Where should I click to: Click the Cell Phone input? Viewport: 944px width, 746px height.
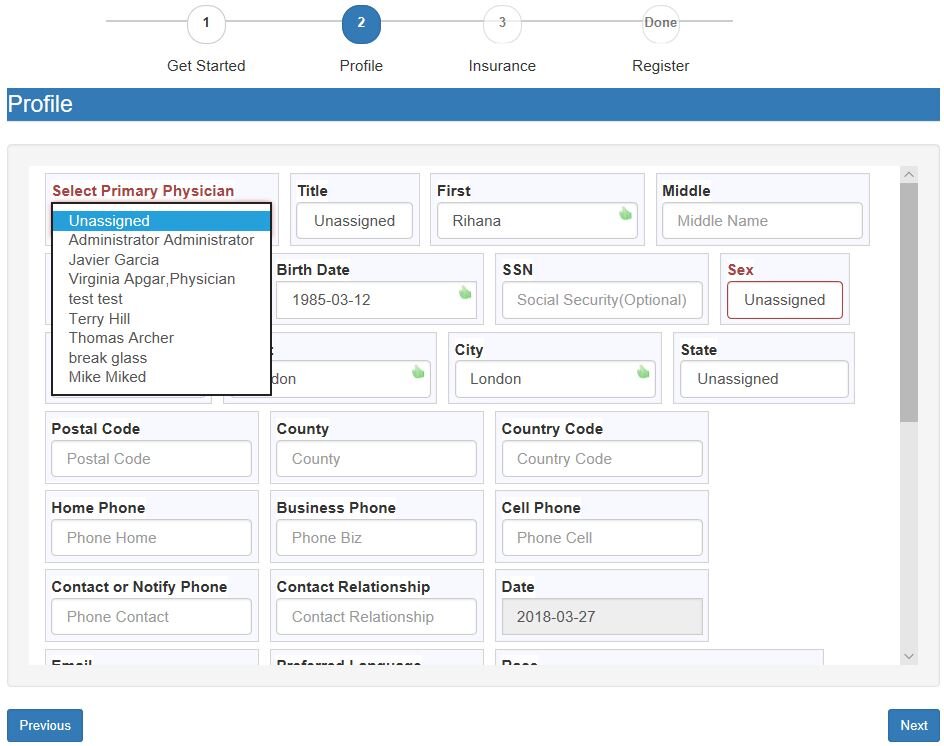click(x=602, y=538)
